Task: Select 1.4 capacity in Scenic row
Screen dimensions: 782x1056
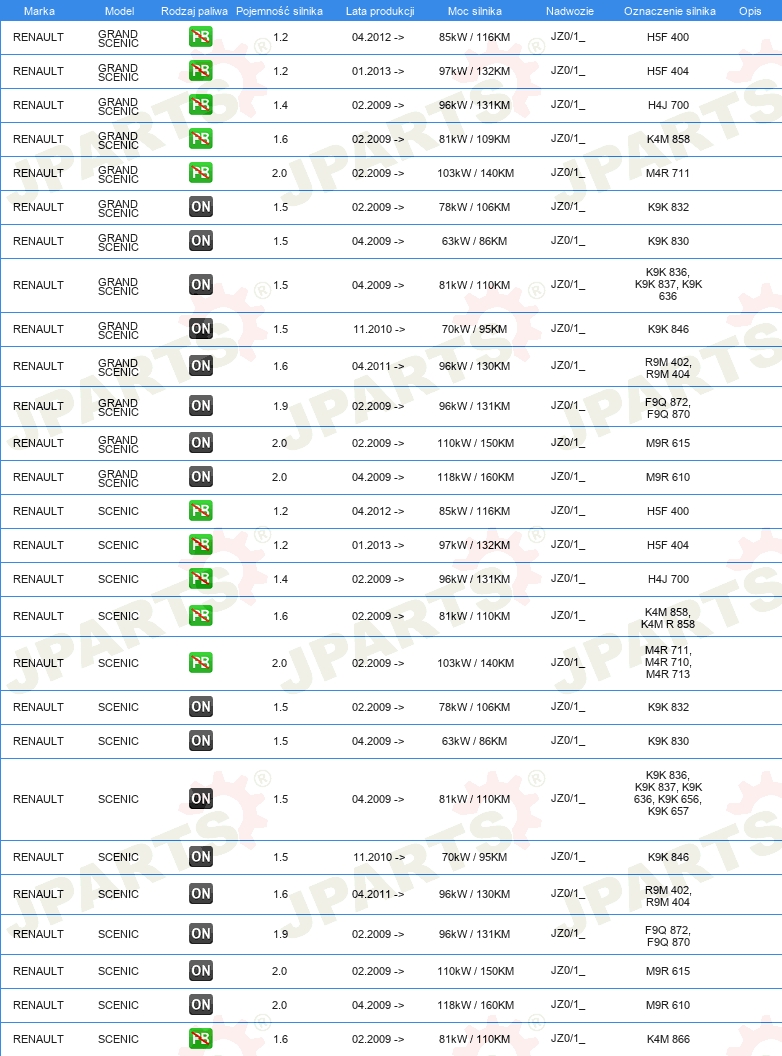Action: [281, 579]
